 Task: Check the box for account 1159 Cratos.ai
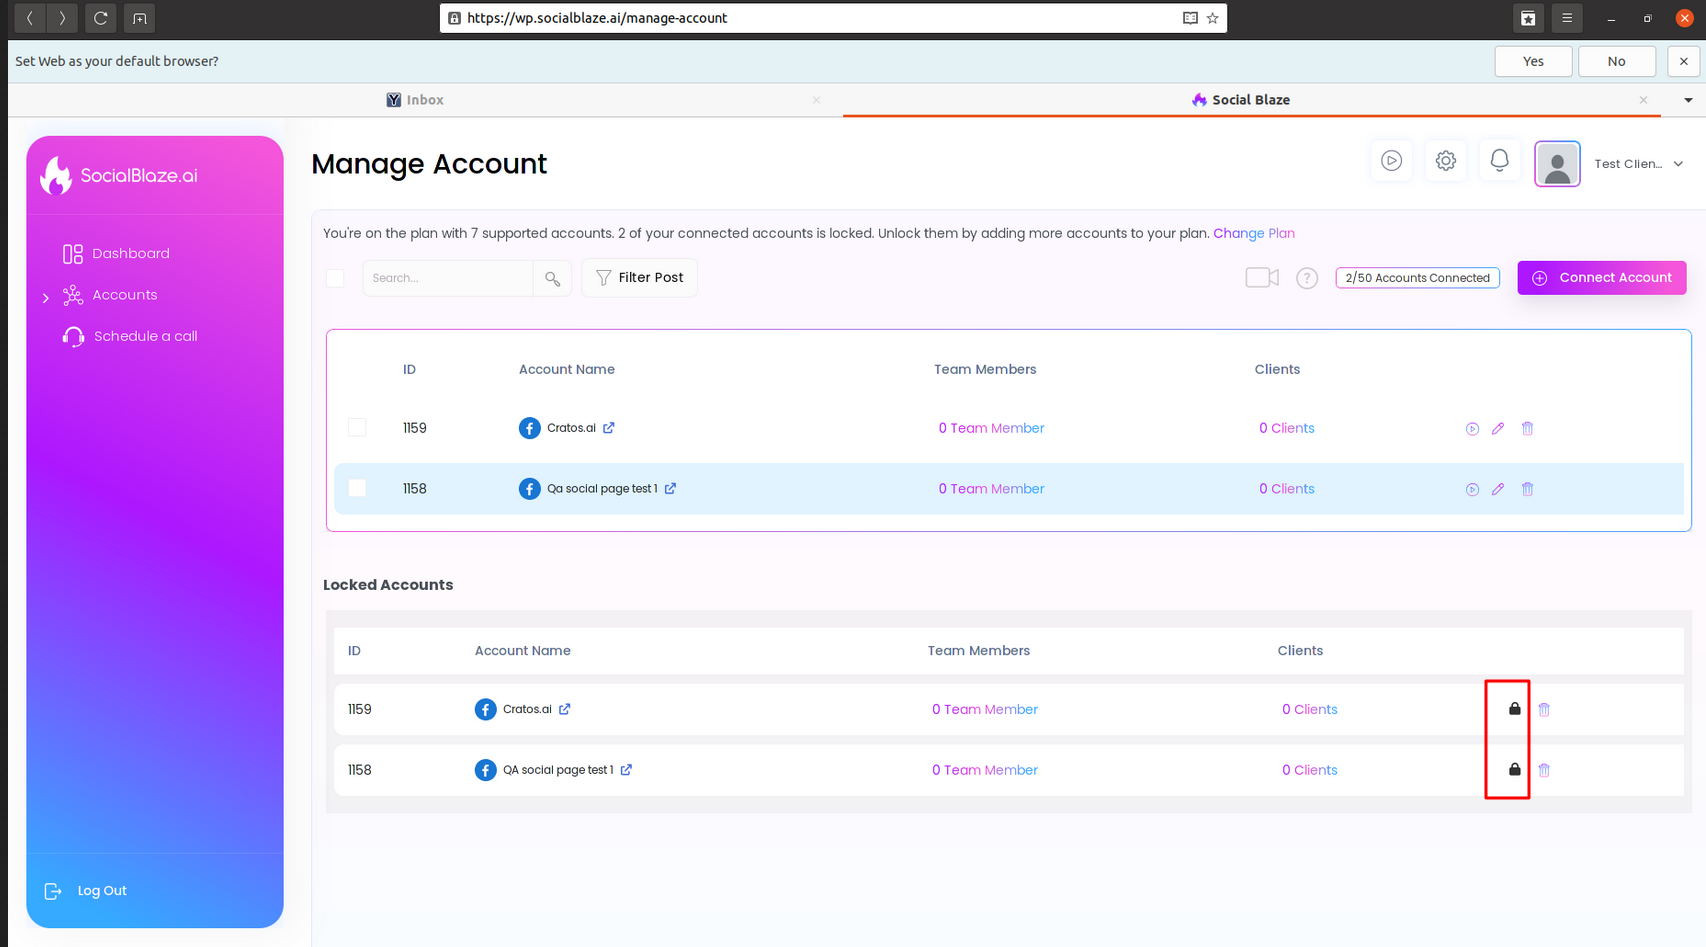pyautogui.click(x=357, y=428)
